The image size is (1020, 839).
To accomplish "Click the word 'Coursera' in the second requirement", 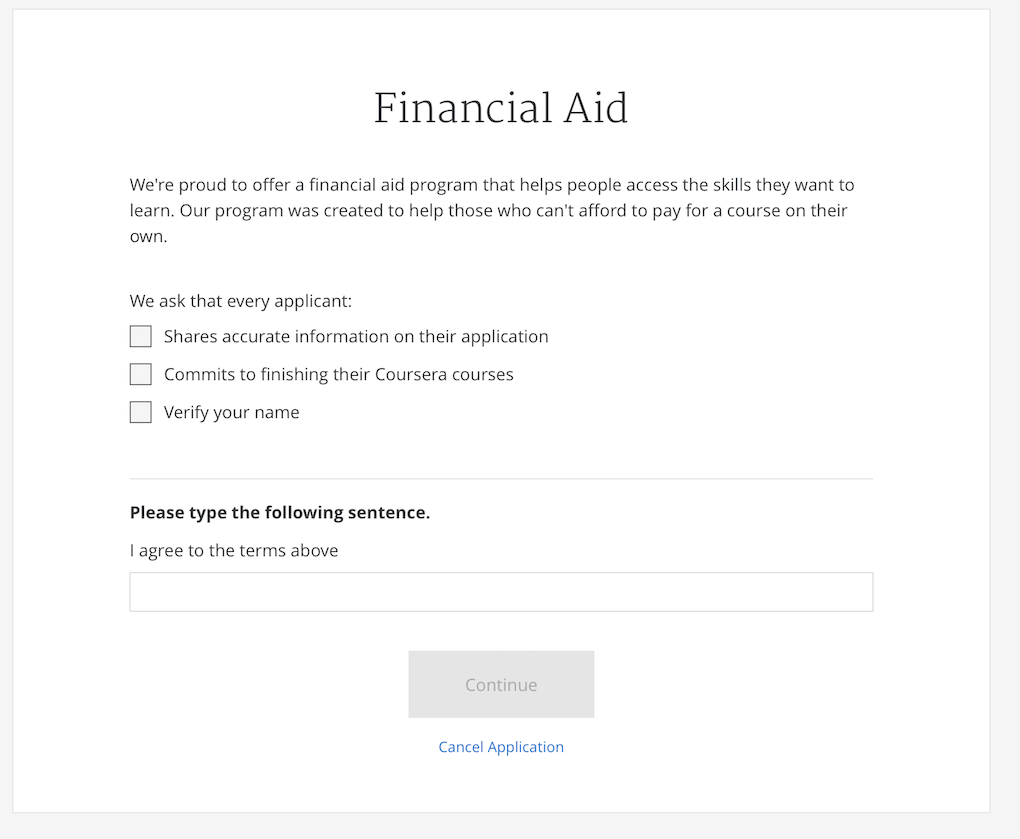I will [x=415, y=375].
